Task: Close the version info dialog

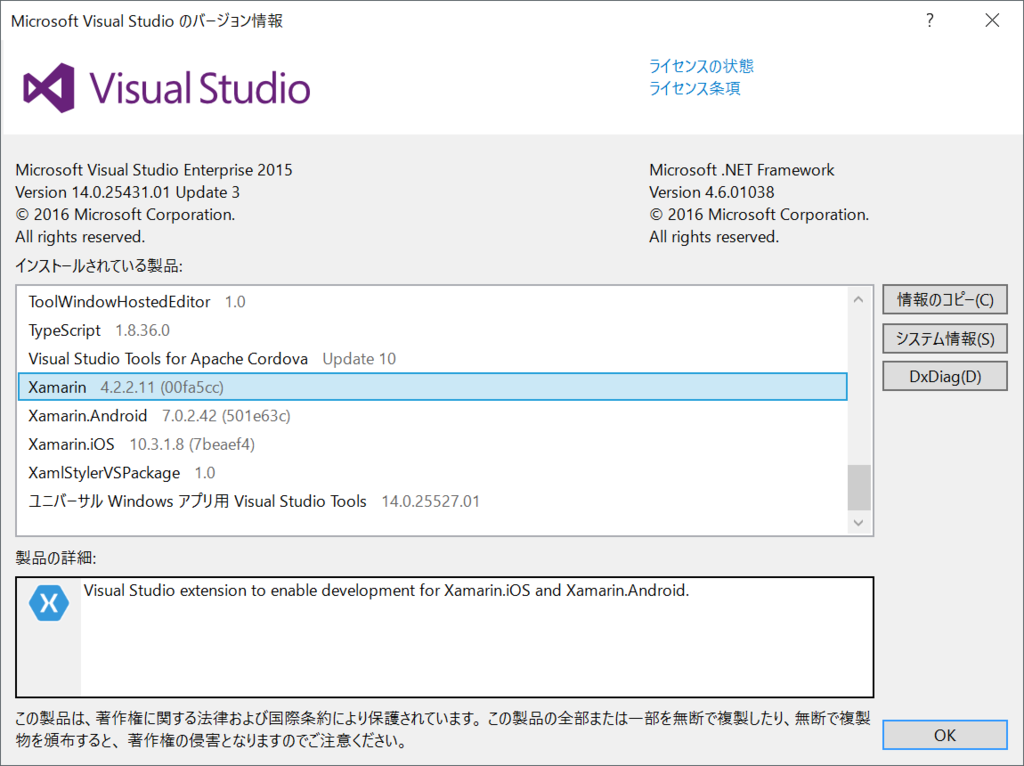Action: click(992, 20)
